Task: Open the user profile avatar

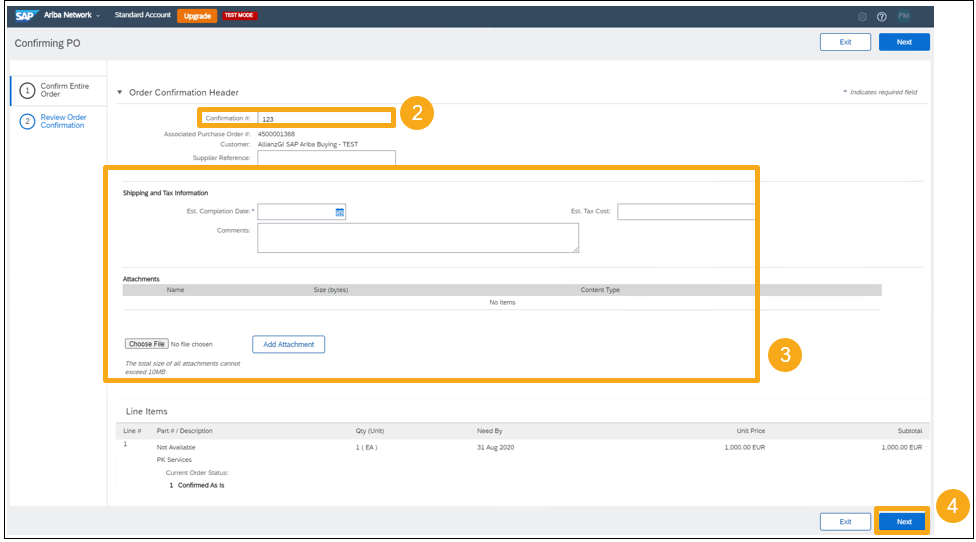Action: click(904, 16)
